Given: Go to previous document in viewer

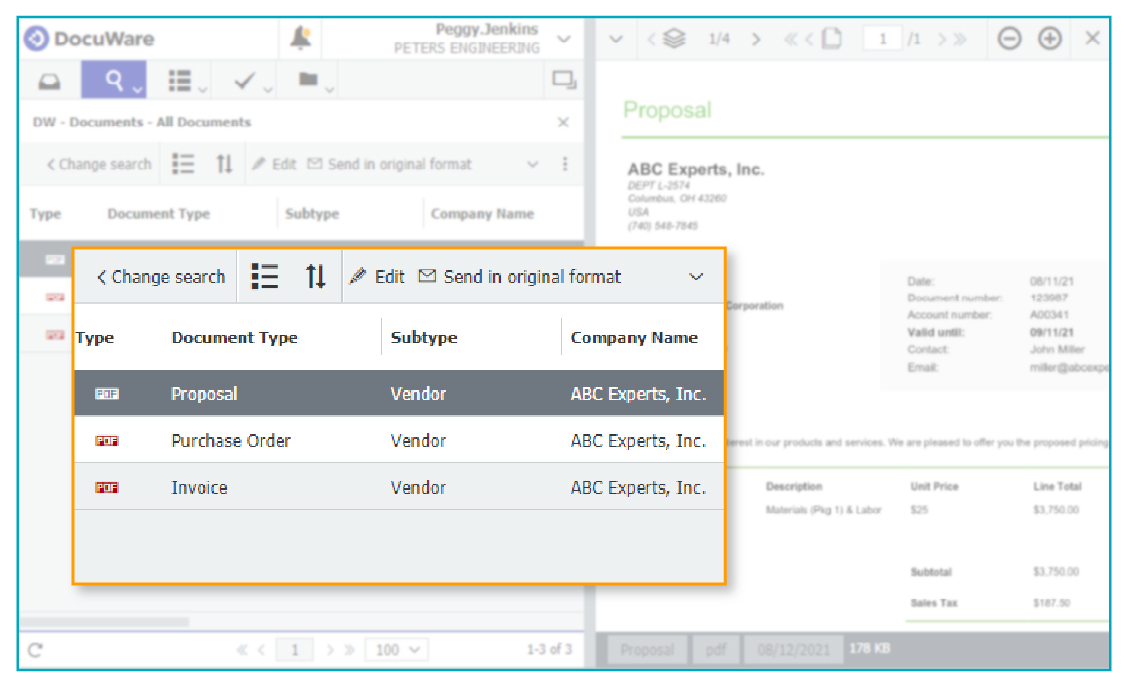Looking at the screenshot, I should pos(651,39).
